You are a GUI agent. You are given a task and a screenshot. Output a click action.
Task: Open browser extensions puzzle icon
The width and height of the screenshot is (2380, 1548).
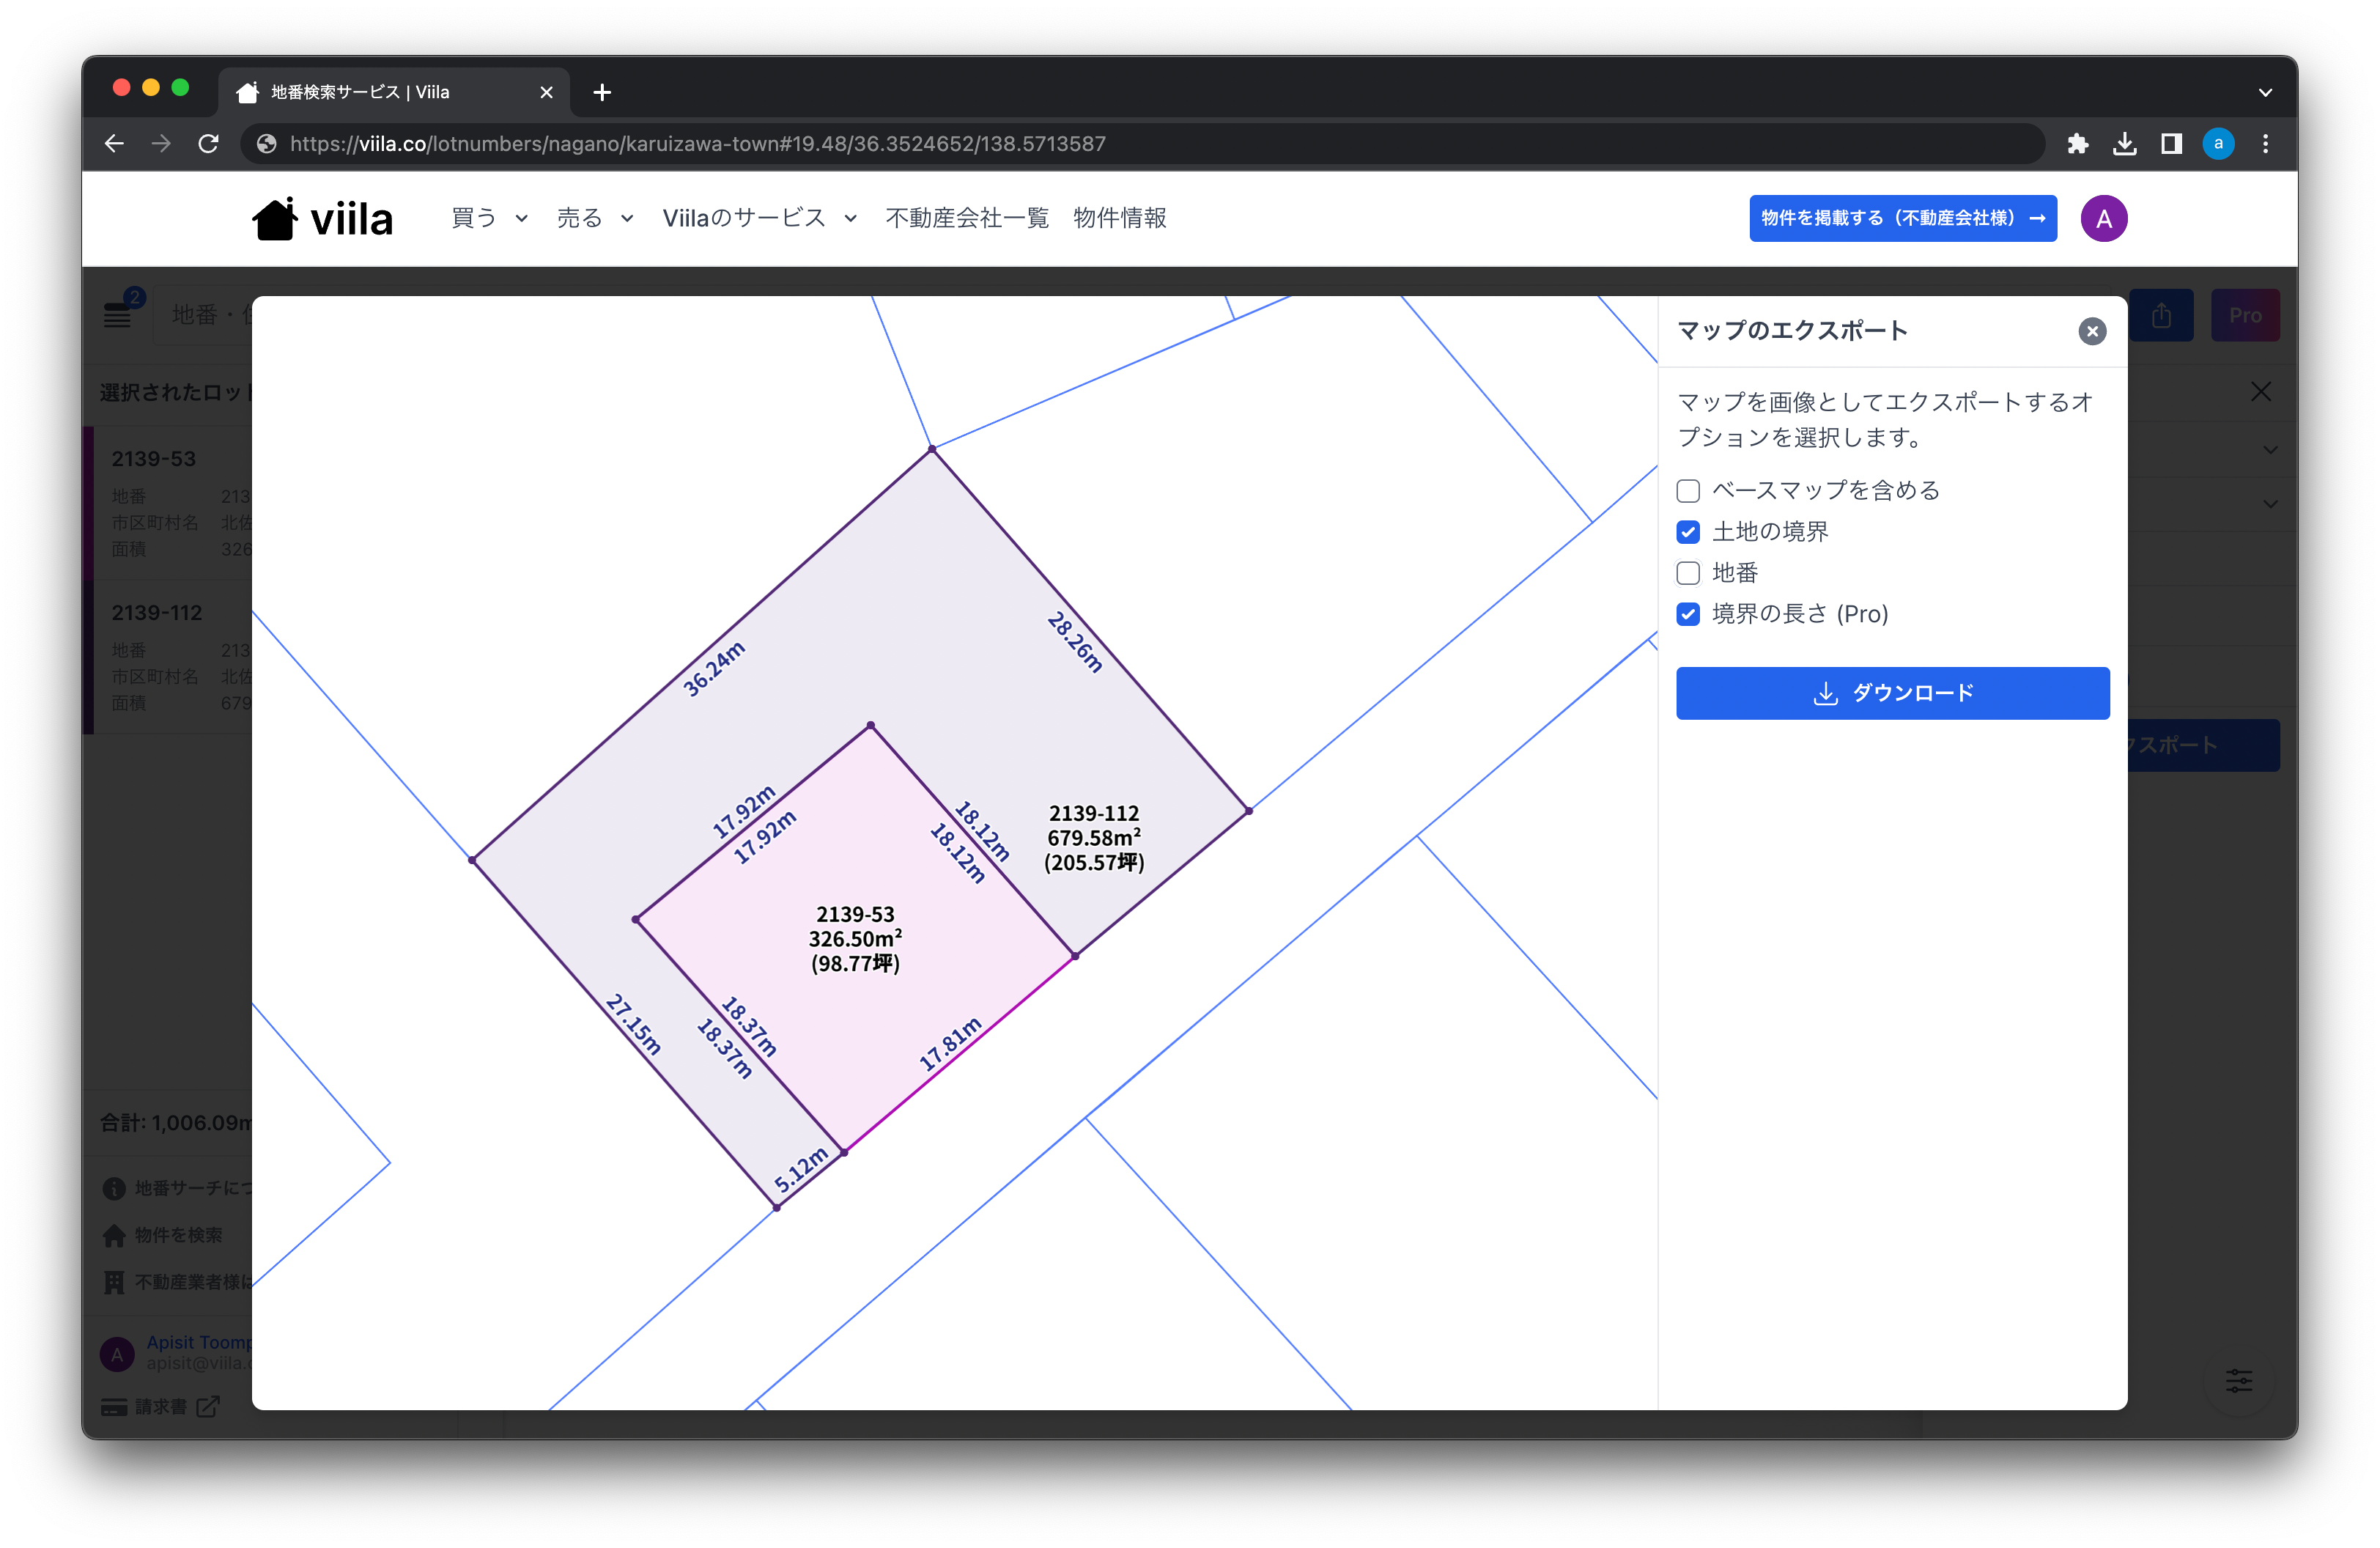[x=2077, y=144]
